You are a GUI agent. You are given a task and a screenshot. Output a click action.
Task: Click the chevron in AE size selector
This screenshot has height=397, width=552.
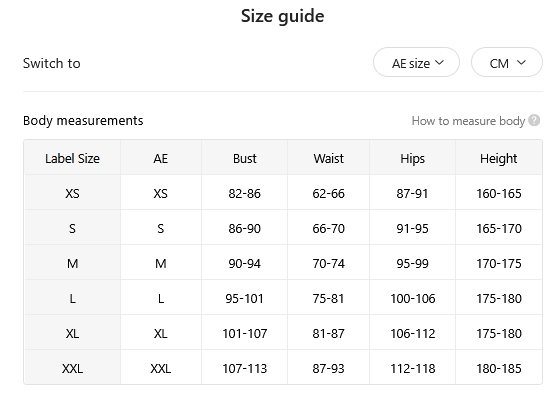point(439,63)
